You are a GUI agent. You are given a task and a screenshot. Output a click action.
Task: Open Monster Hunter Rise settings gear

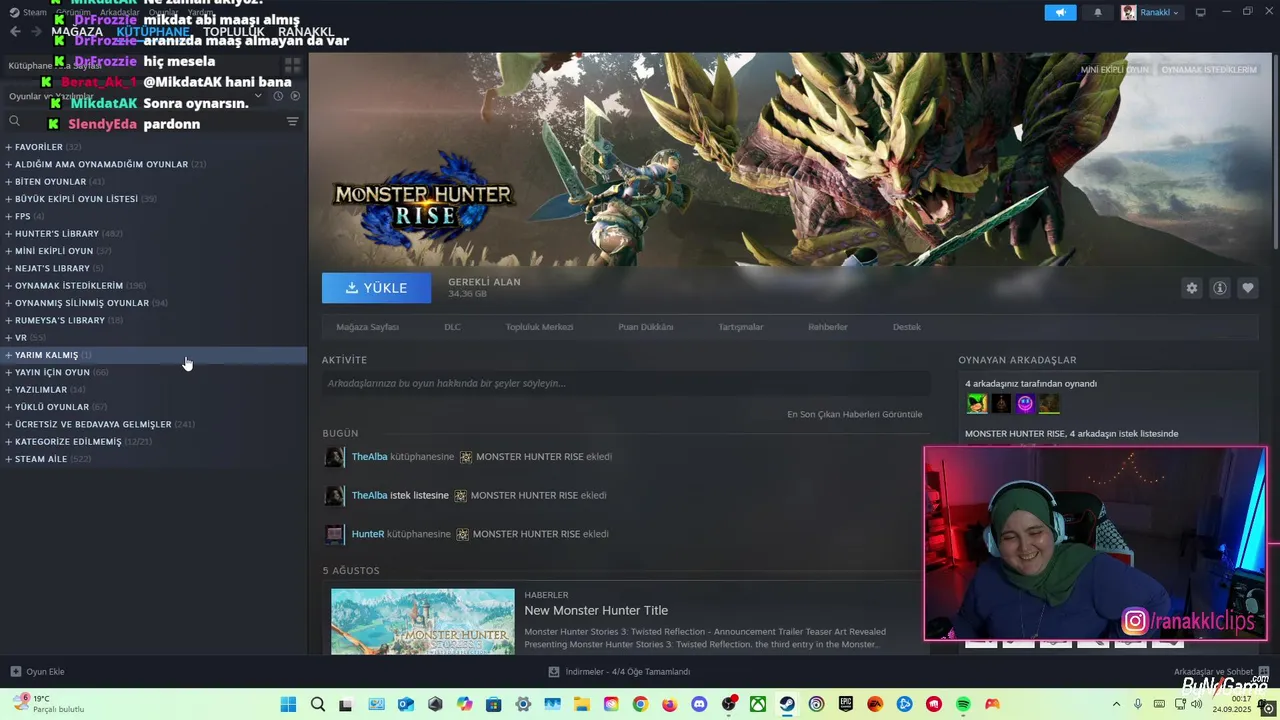pyautogui.click(x=1192, y=288)
